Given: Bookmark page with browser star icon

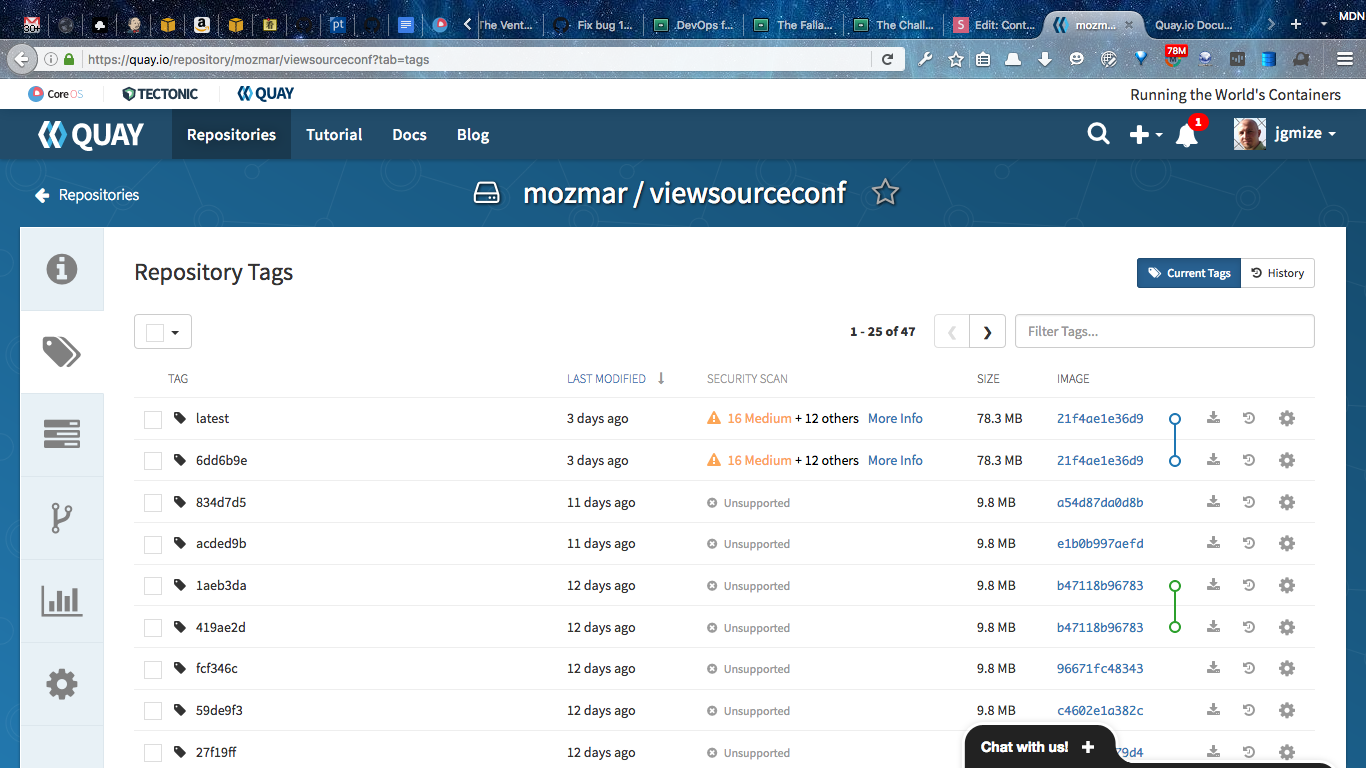Looking at the screenshot, I should pos(956,60).
